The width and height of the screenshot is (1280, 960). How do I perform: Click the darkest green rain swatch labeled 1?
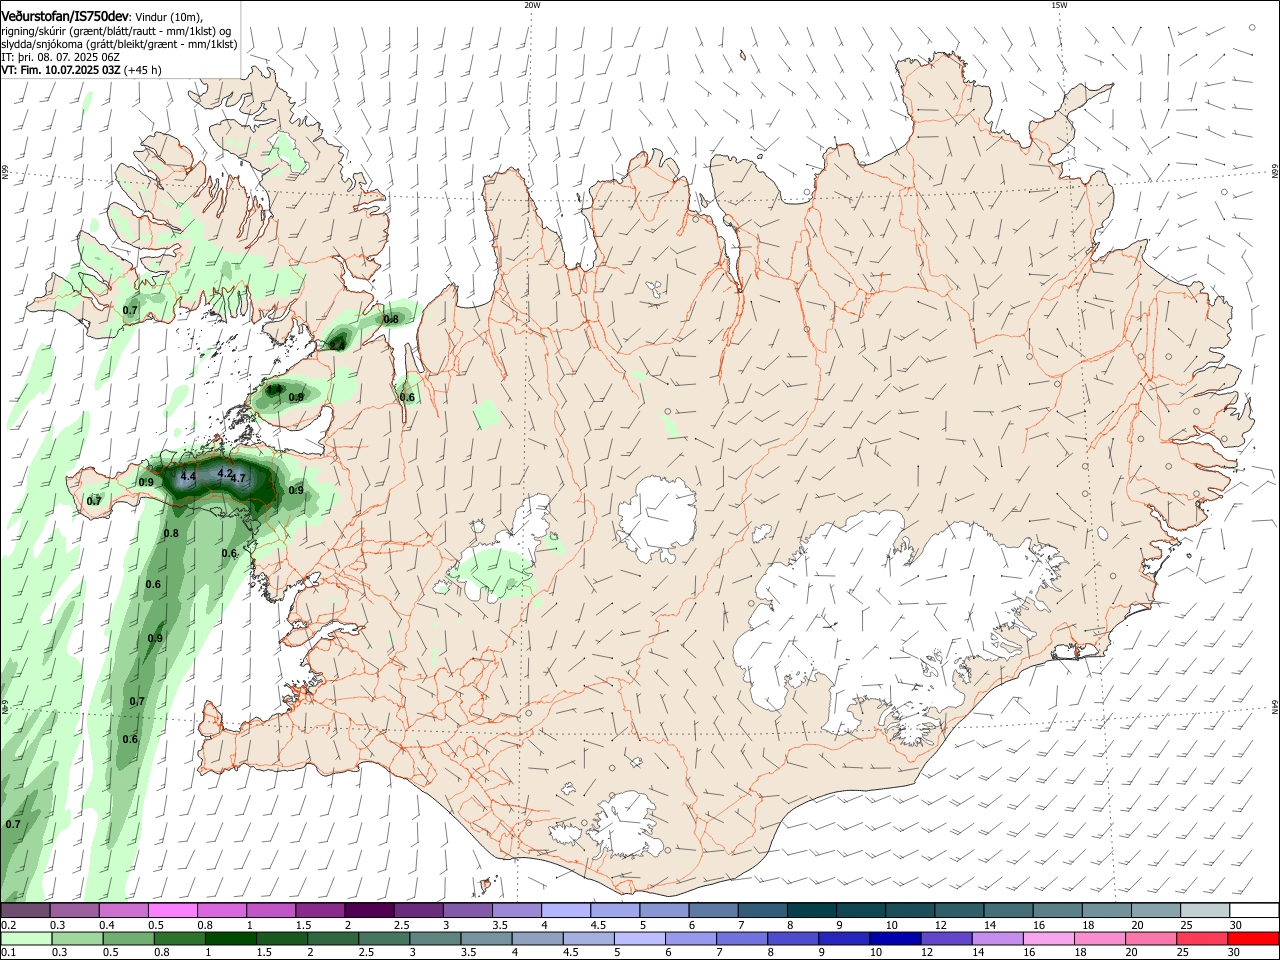coord(229,938)
